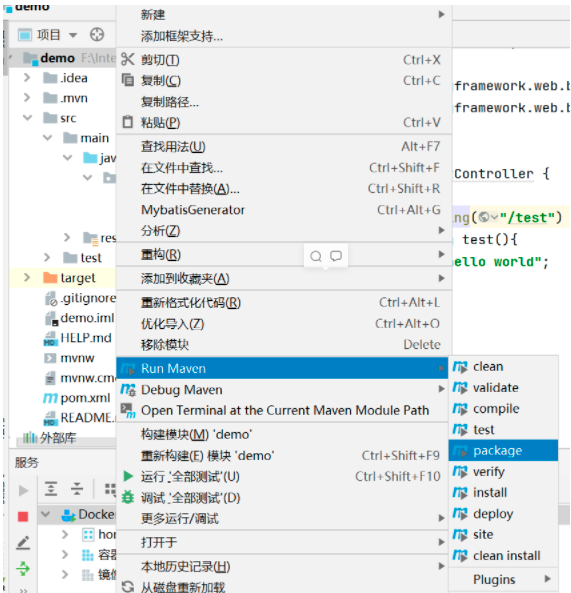
Task: Click the magnifier icon in floating popup
Action: tap(316, 256)
